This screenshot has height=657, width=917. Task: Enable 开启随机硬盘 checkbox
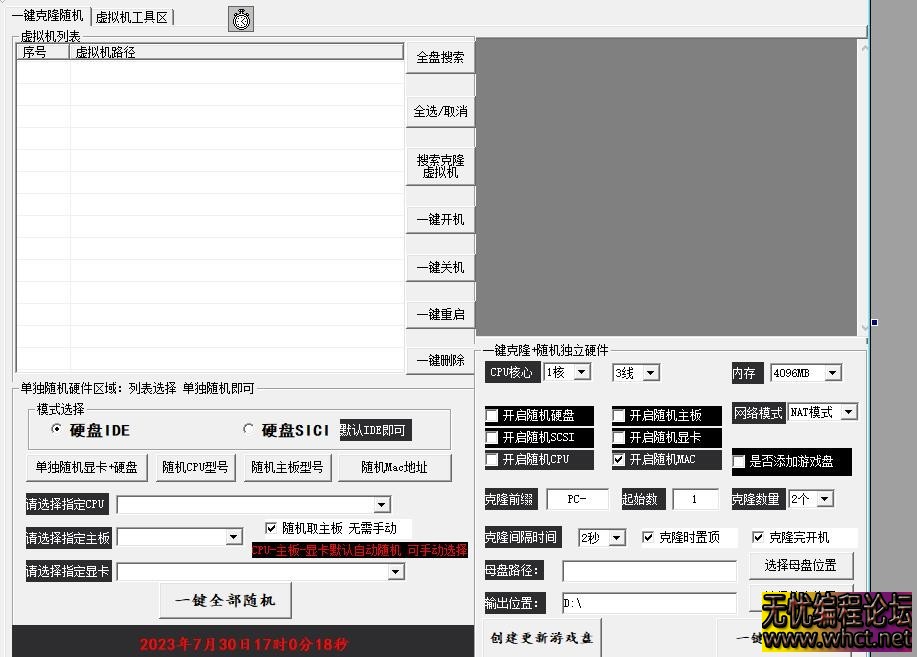tap(490, 414)
